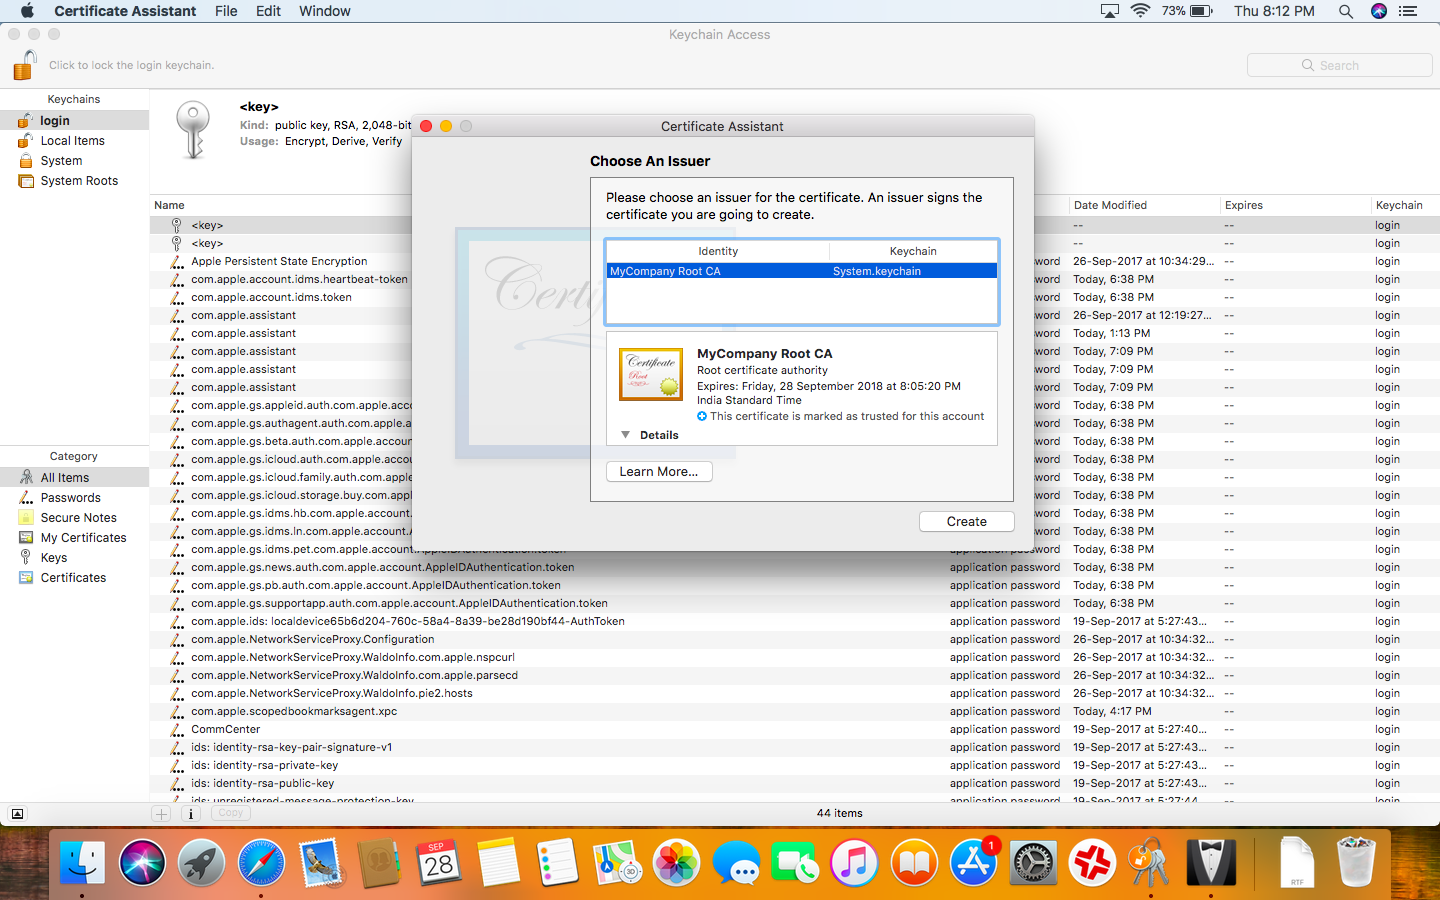Screen dimensions: 1440x900
Task: Open the Certificate Assistant app menu
Action: coord(125,11)
